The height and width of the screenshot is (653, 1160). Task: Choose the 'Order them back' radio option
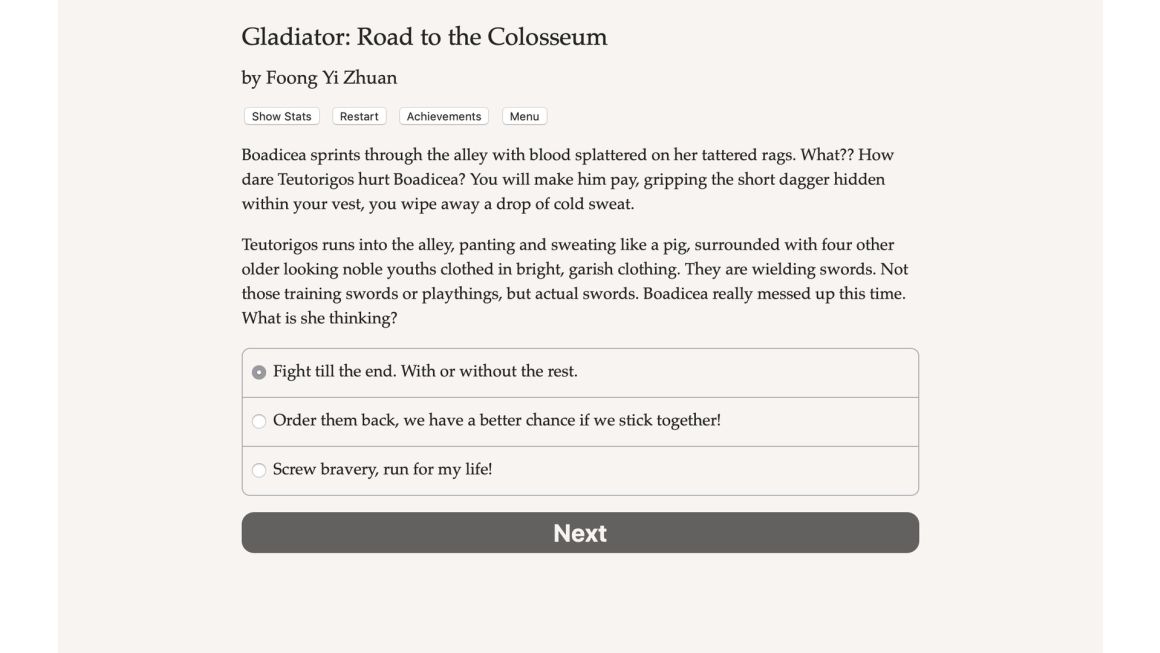[x=259, y=421]
